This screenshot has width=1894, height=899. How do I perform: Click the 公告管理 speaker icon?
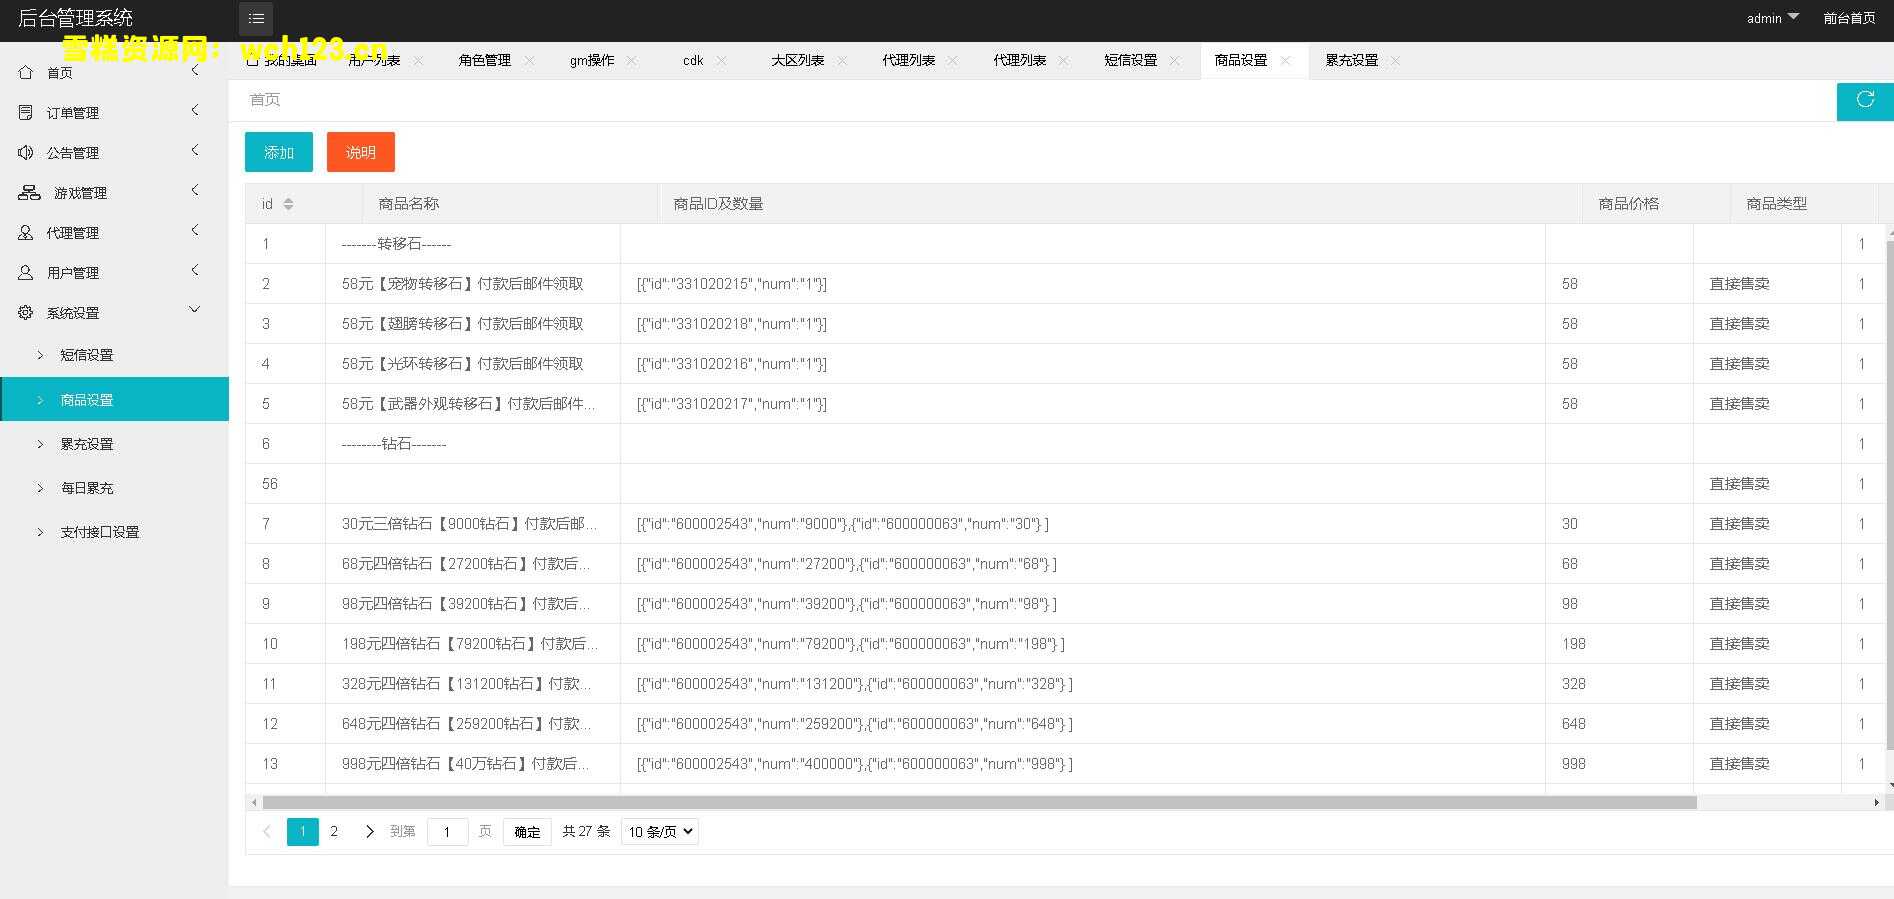(26, 152)
